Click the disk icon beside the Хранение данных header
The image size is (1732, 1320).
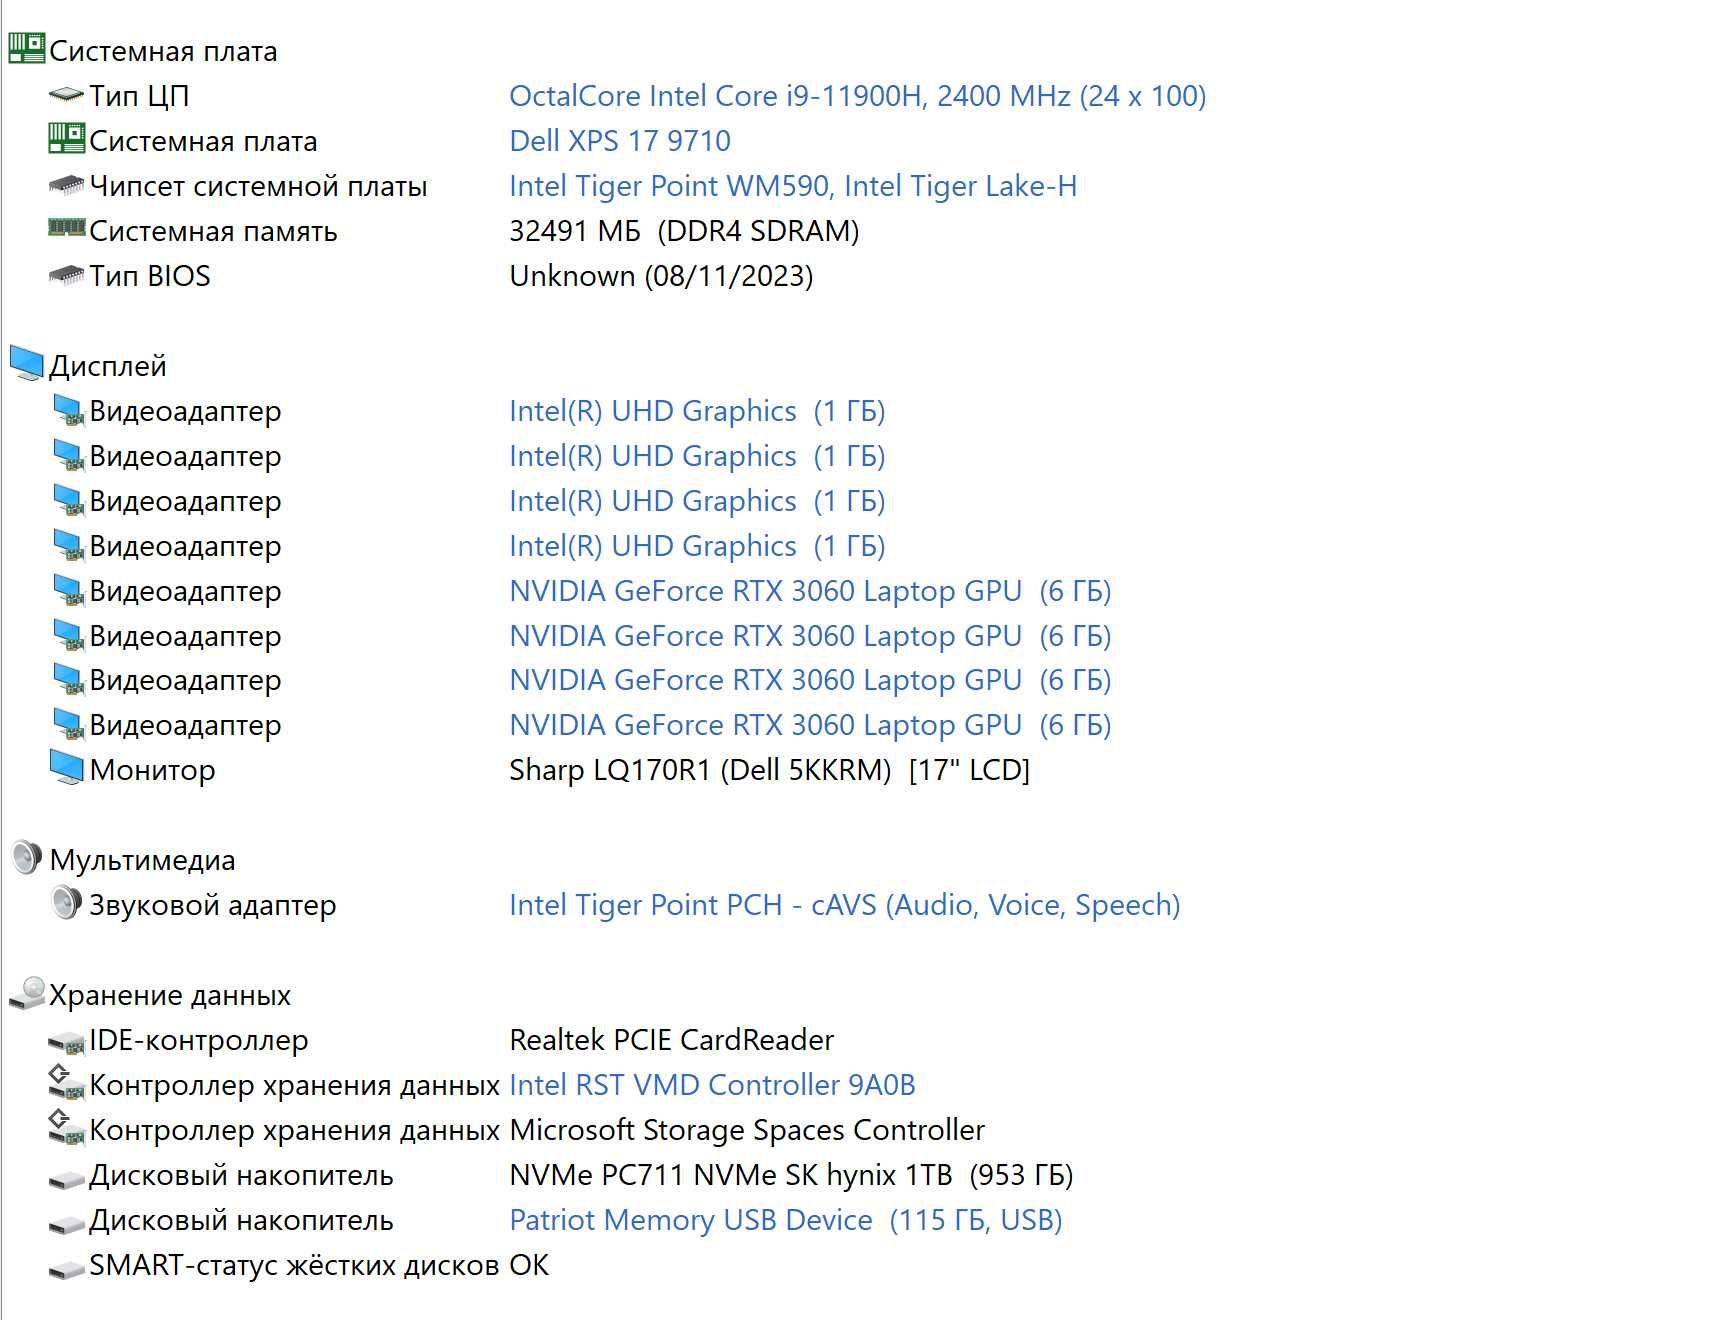(27, 992)
